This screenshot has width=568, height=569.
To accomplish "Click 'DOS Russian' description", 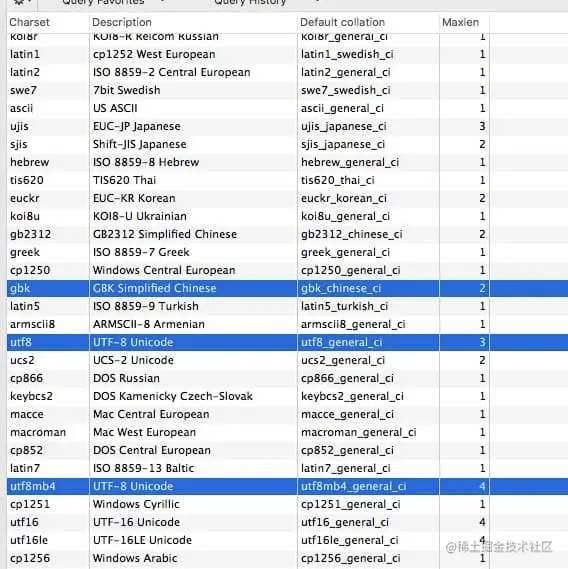I will (126, 378).
